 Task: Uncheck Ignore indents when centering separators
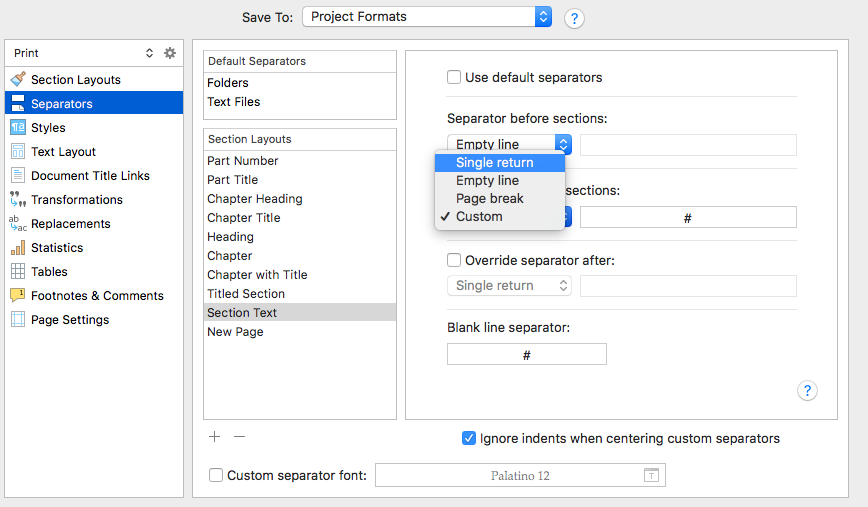(x=469, y=438)
